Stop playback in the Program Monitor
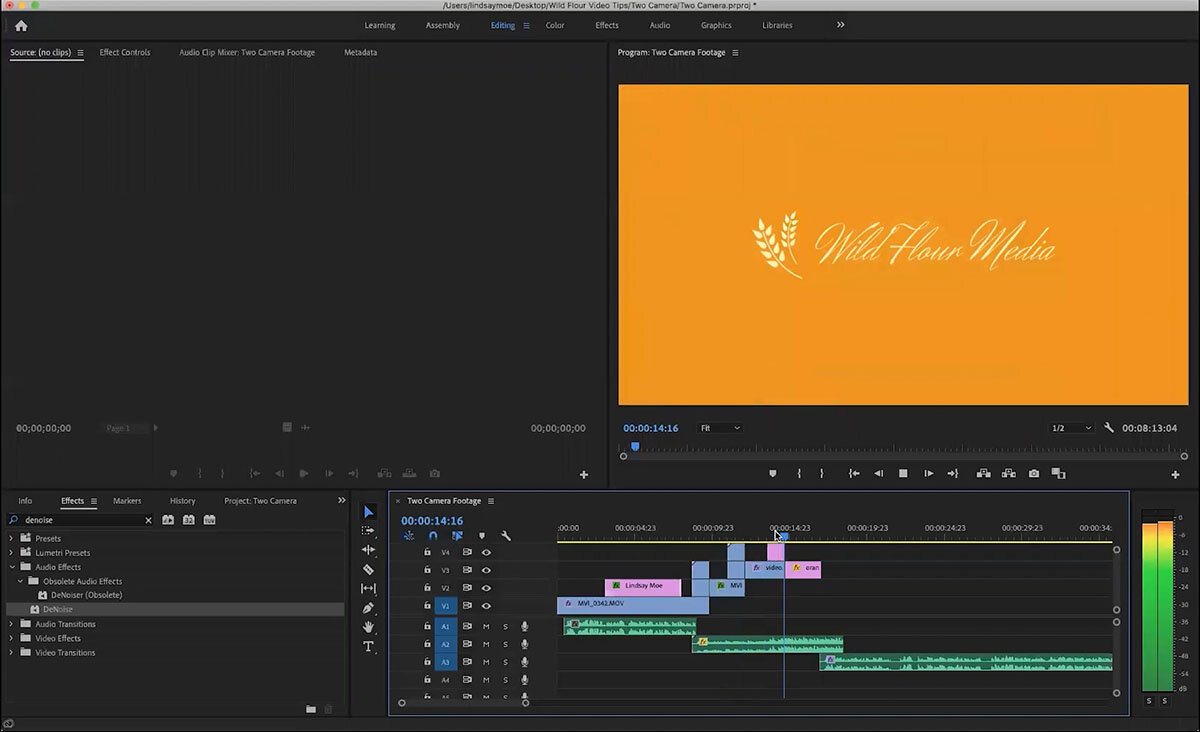Viewport: 1200px width, 732px height. click(x=903, y=474)
